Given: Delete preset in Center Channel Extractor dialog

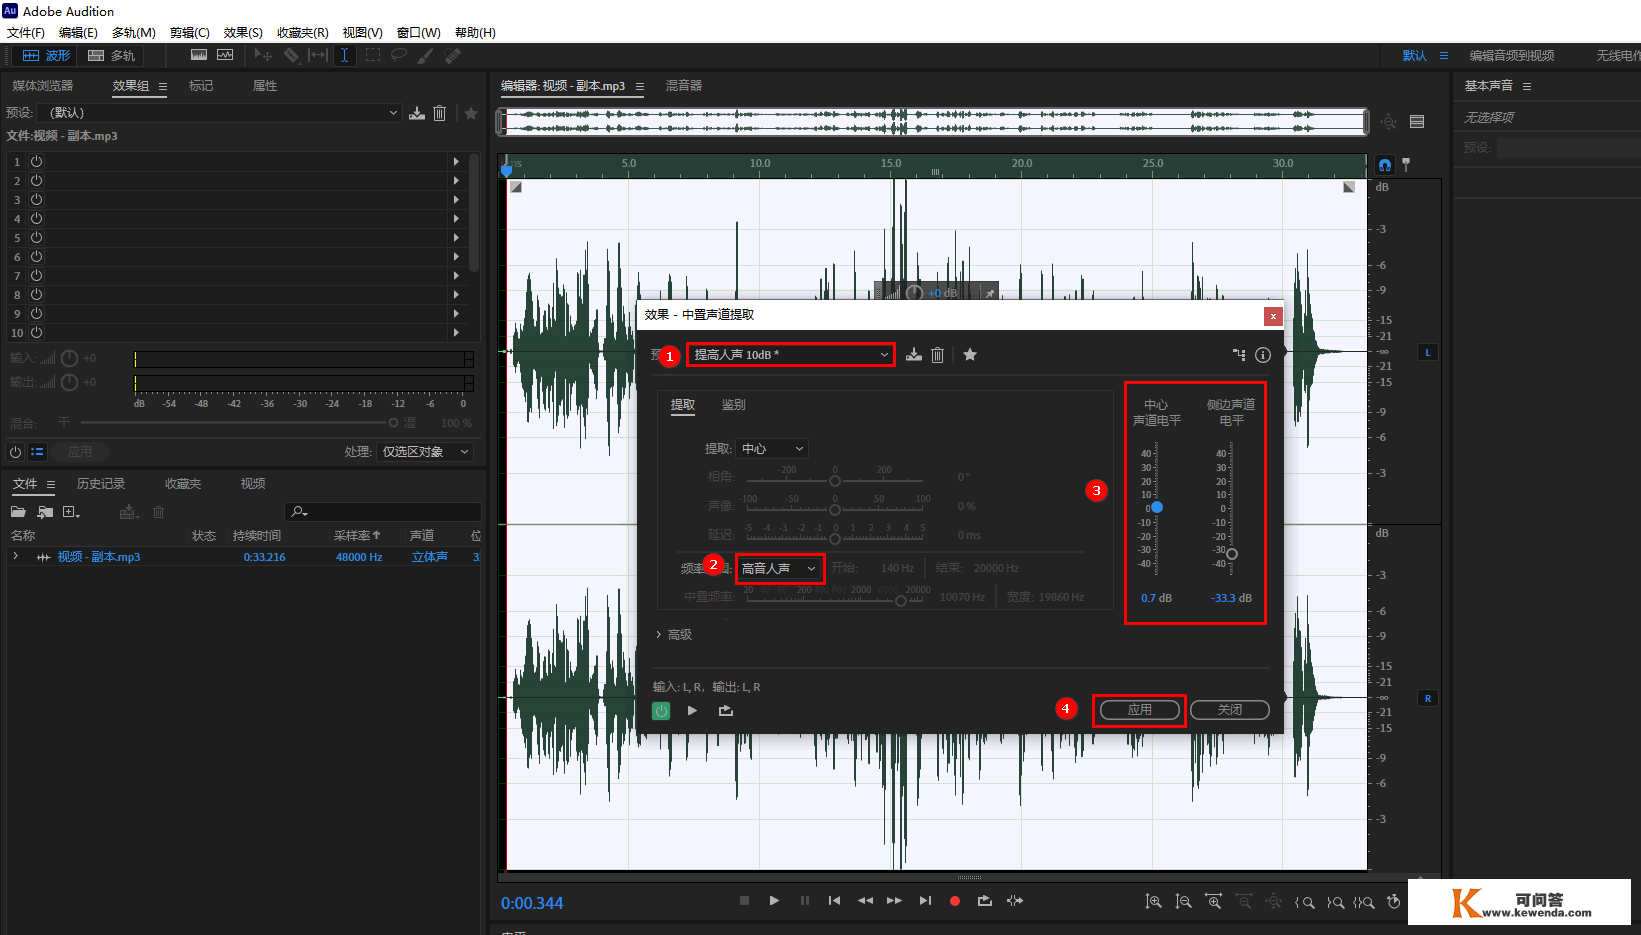Looking at the screenshot, I should (x=937, y=355).
